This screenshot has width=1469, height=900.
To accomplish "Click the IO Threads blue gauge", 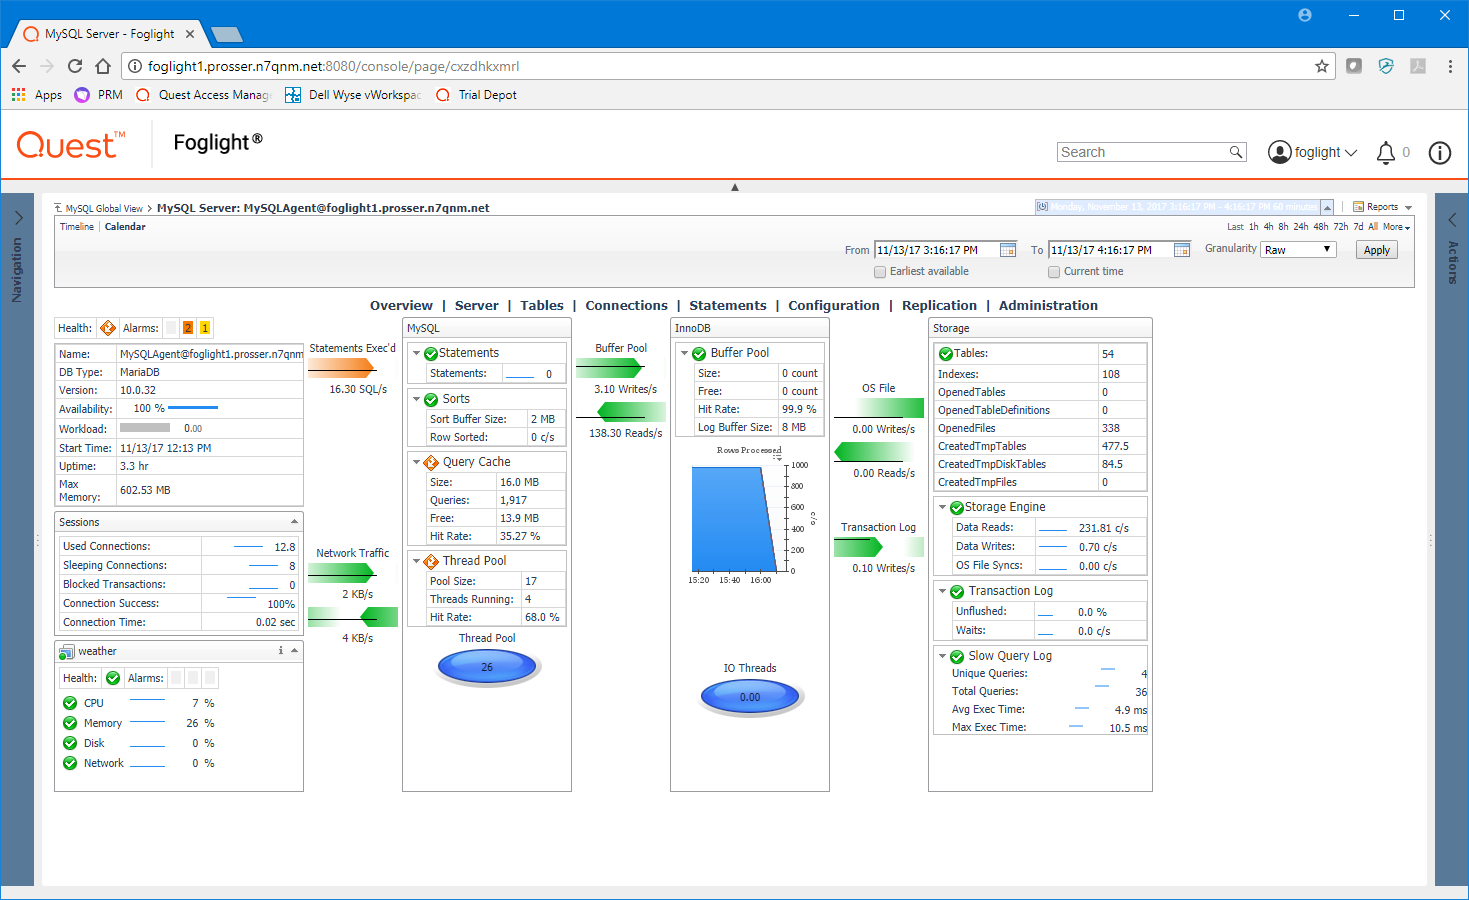I will pyautogui.click(x=750, y=697).
